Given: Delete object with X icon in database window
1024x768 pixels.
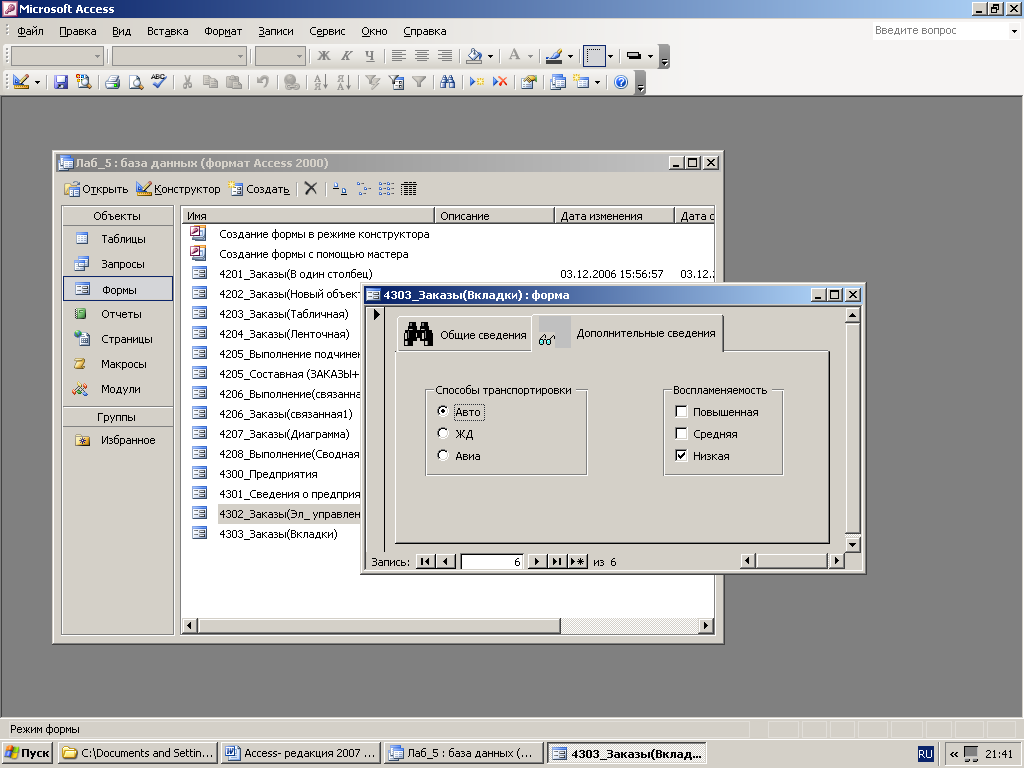Looking at the screenshot, I should (x=311, y=189).
